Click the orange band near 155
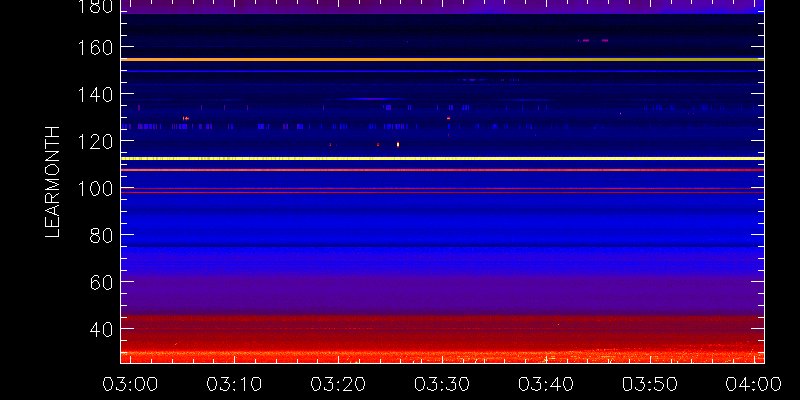 coord(442,59)
